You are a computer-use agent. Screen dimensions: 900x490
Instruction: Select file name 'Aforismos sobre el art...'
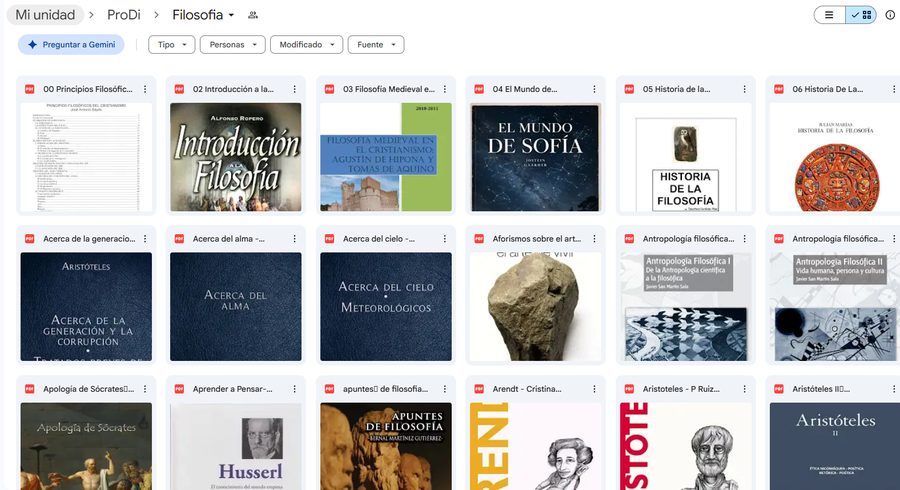[x=537, y=239]
